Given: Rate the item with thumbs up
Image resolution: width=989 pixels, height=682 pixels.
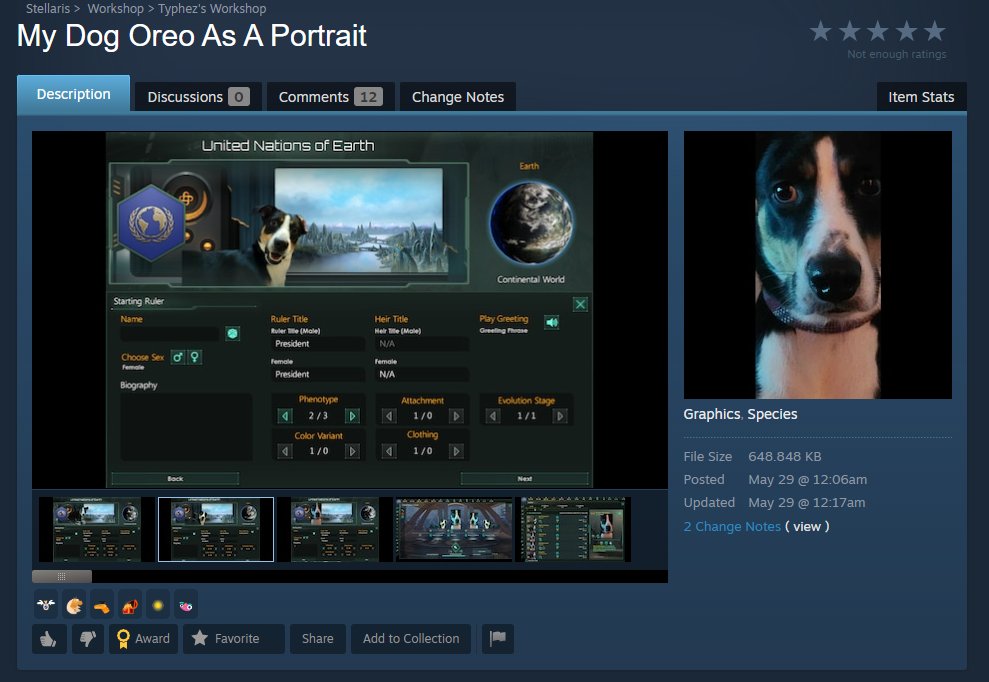Looking at the screenshot, I should 49,638.
